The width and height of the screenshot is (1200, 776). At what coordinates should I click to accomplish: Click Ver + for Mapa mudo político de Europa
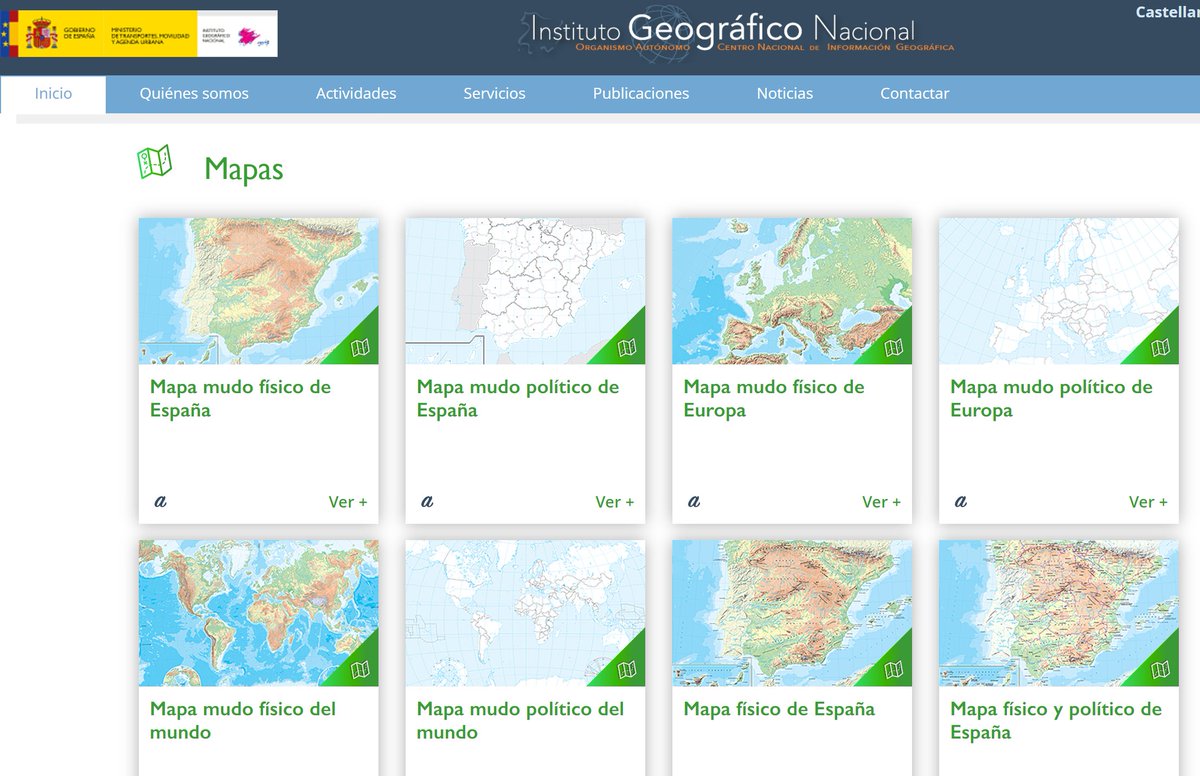pyautogui.click(x=1148, y=502)
